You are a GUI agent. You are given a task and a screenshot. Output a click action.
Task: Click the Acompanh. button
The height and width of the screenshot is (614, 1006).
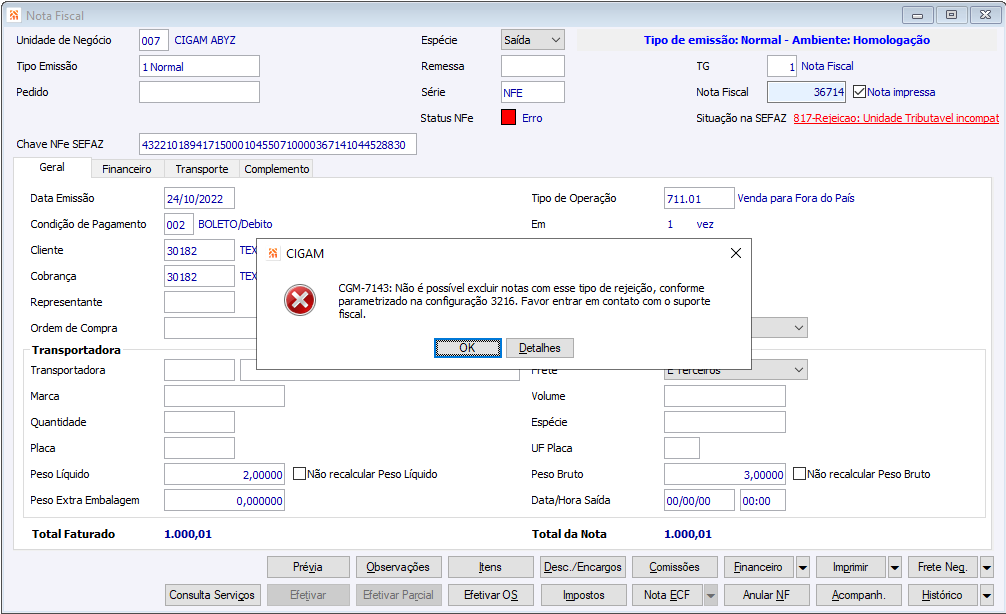tap(858, 595)
